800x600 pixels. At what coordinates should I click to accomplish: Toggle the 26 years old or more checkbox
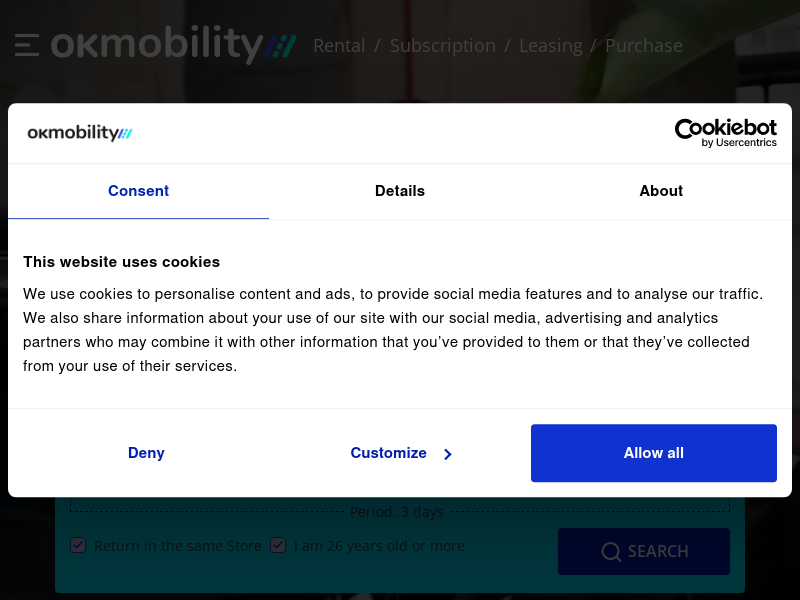(278, 545)
